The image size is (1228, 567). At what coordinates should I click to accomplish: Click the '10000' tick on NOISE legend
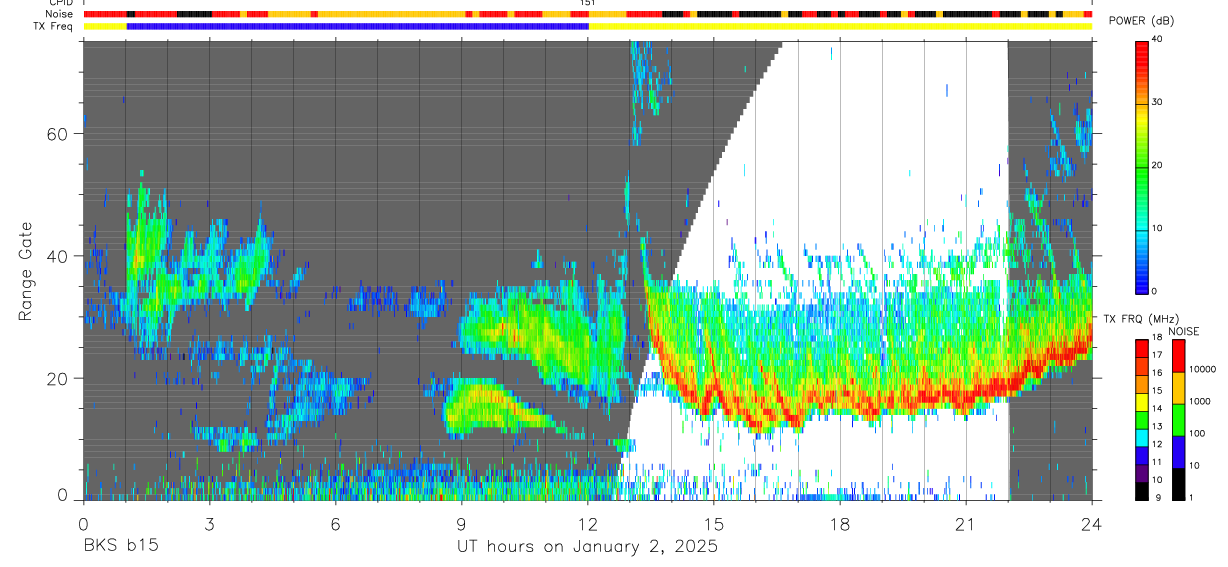1203,369
